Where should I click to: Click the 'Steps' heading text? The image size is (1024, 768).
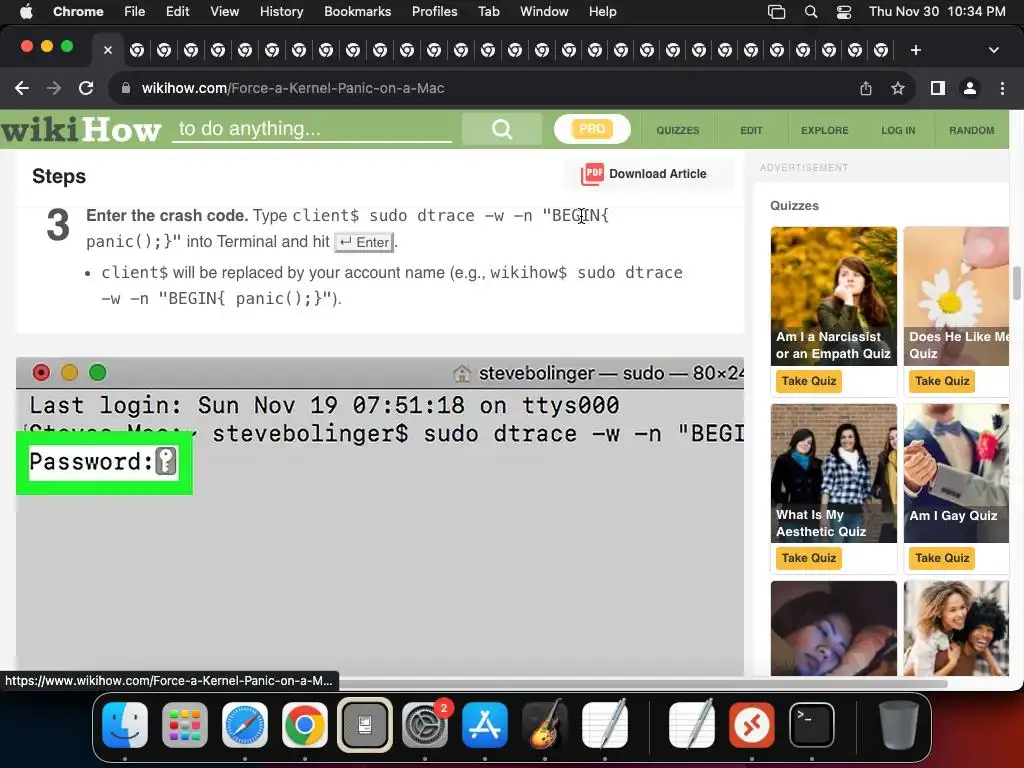click(x=59, y=176)
